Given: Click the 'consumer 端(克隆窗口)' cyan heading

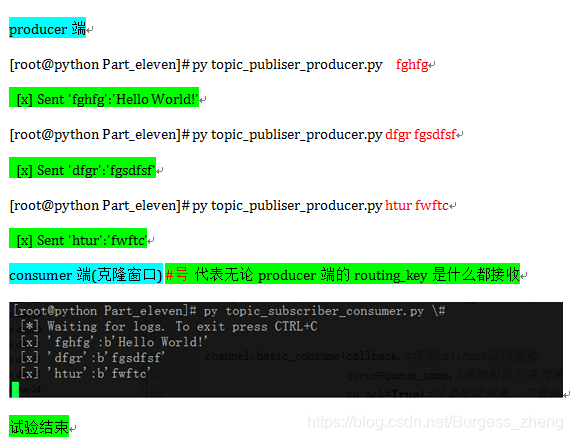Looking at the screenshot, I should click(x=86, y=274).
